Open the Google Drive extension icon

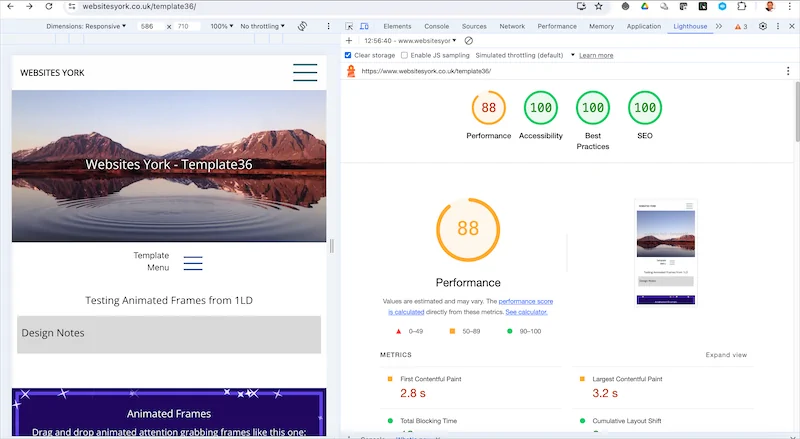645,6
